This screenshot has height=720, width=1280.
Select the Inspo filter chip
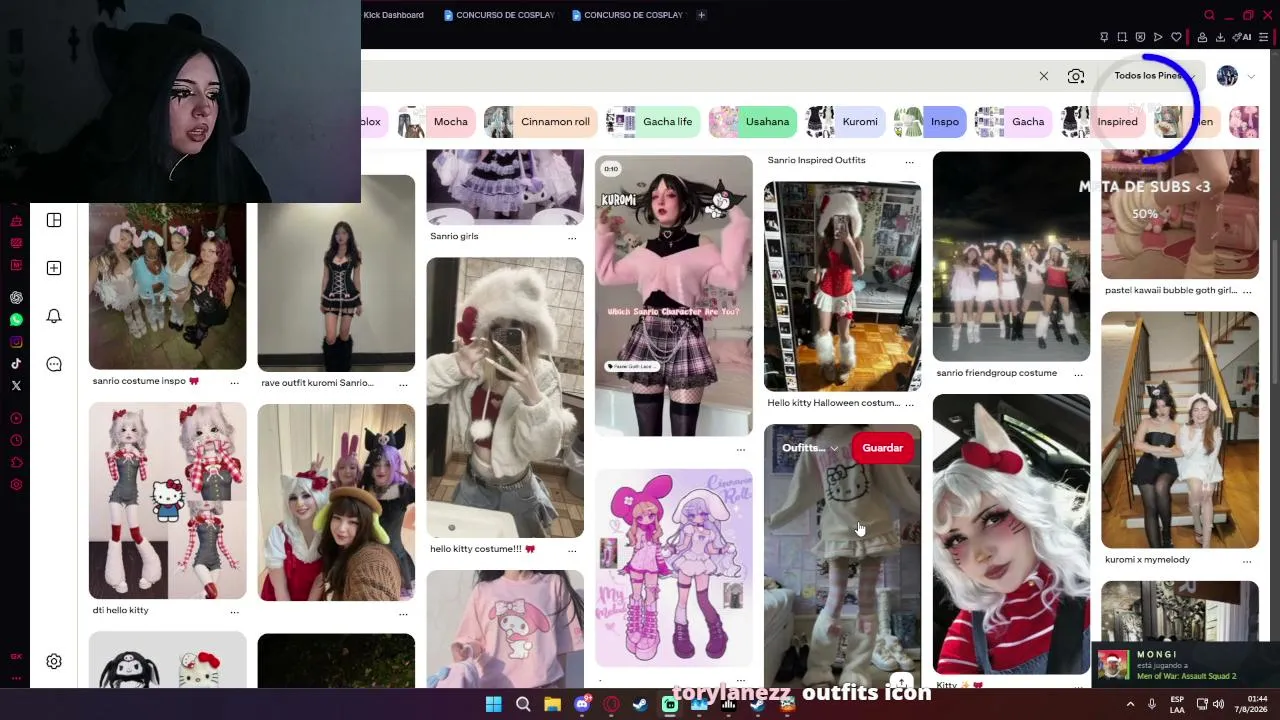click(930, 122)
